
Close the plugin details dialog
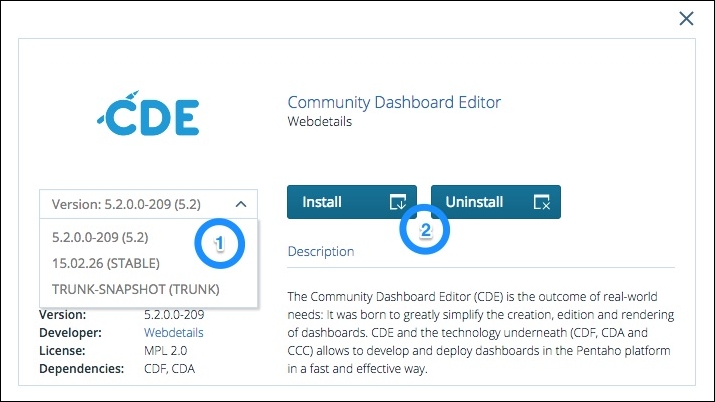coord(686,19)
